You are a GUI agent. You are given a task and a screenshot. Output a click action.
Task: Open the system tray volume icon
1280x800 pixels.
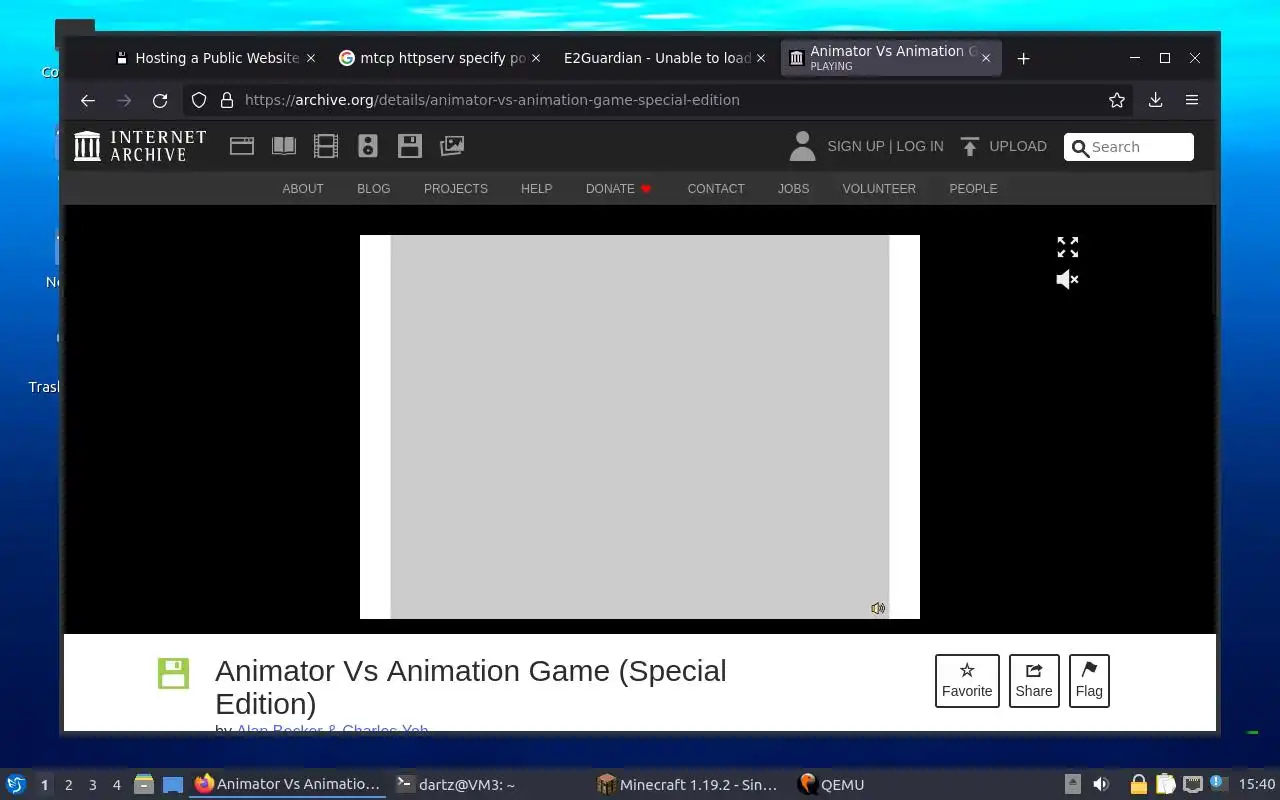tap(1101, 785)
